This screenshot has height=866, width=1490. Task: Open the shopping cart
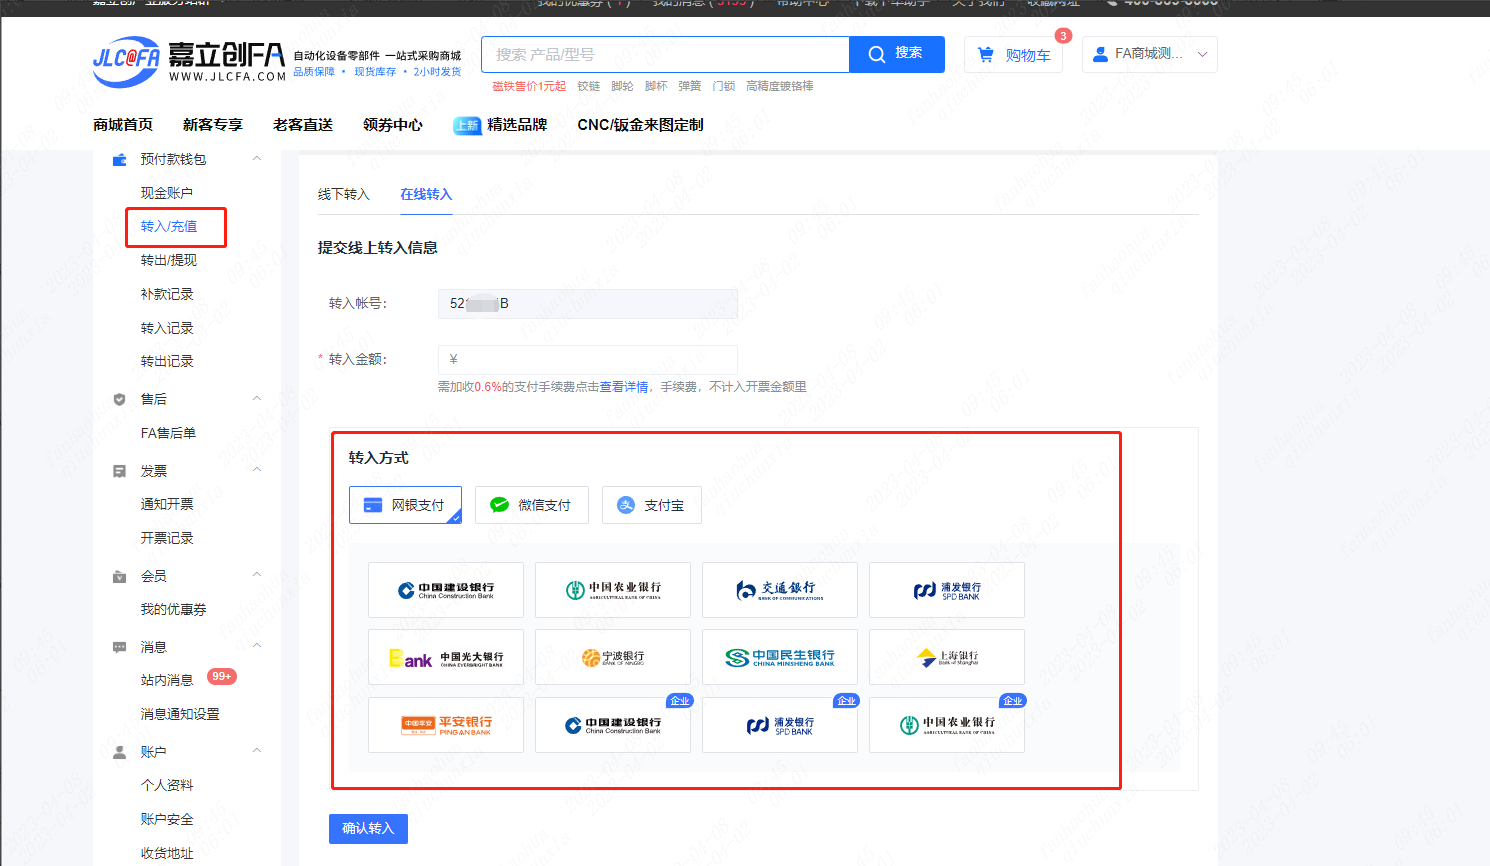click(x=1016, y=55)
